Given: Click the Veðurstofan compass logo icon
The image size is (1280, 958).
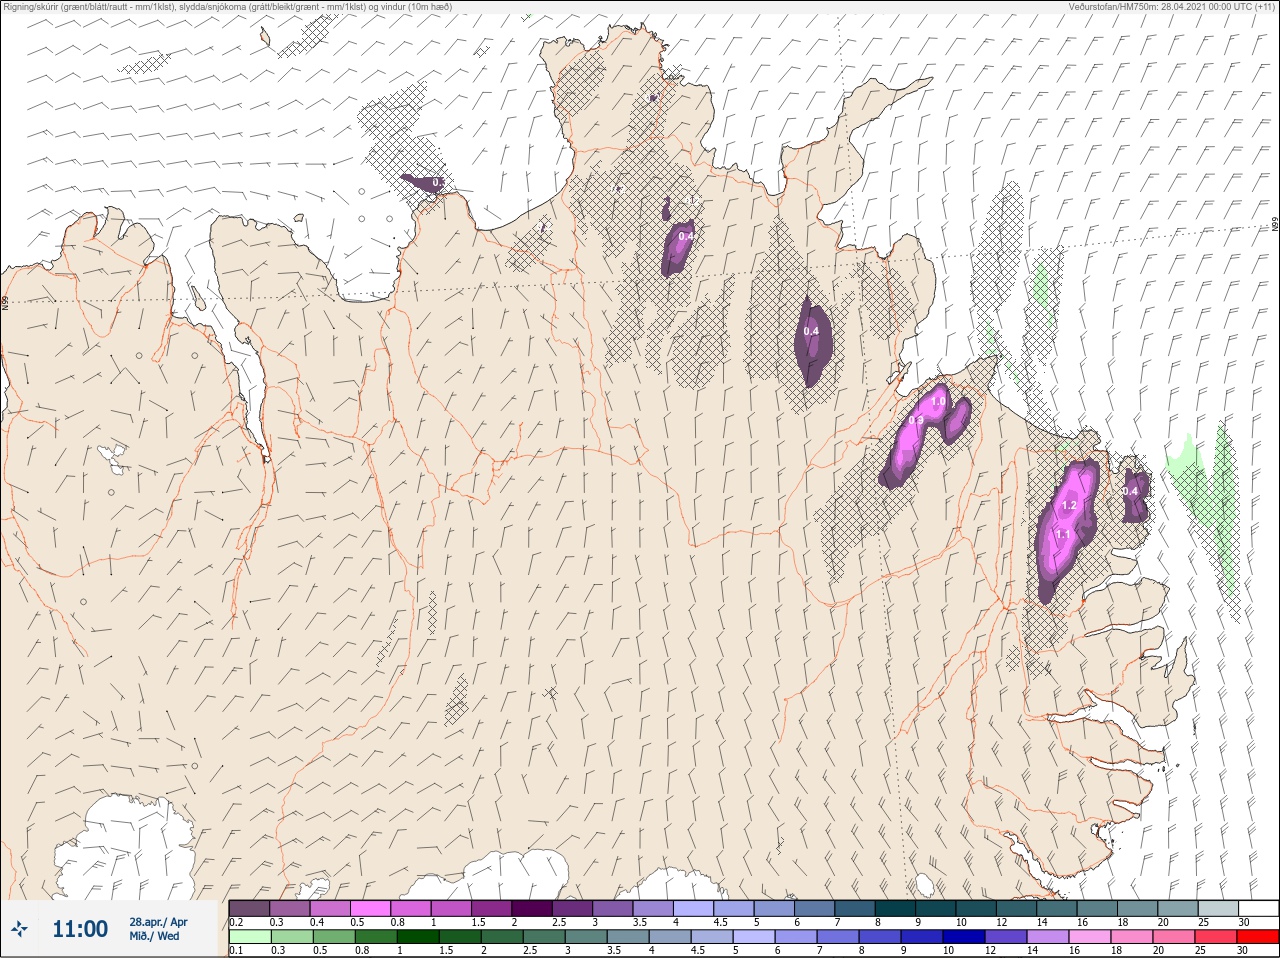Looking at the screenshot, I should coord(19,929).
